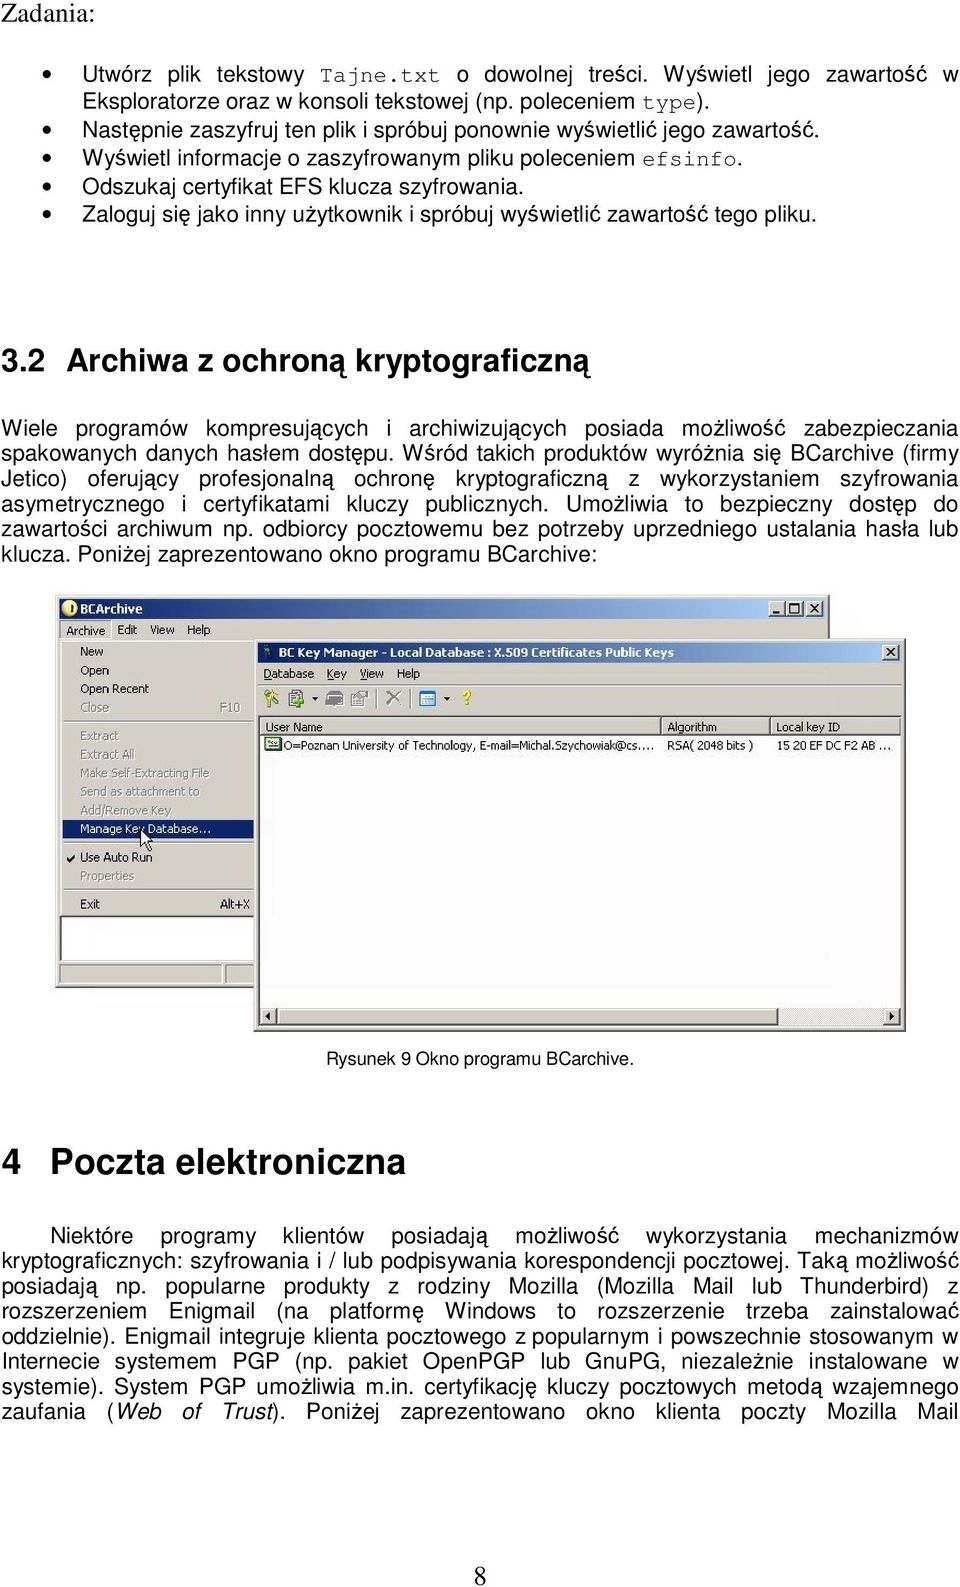Viewport: 960px width, 1587px height.
Task: Click the grayed Add/Remove Key item
Action: (x=158, y=810)
